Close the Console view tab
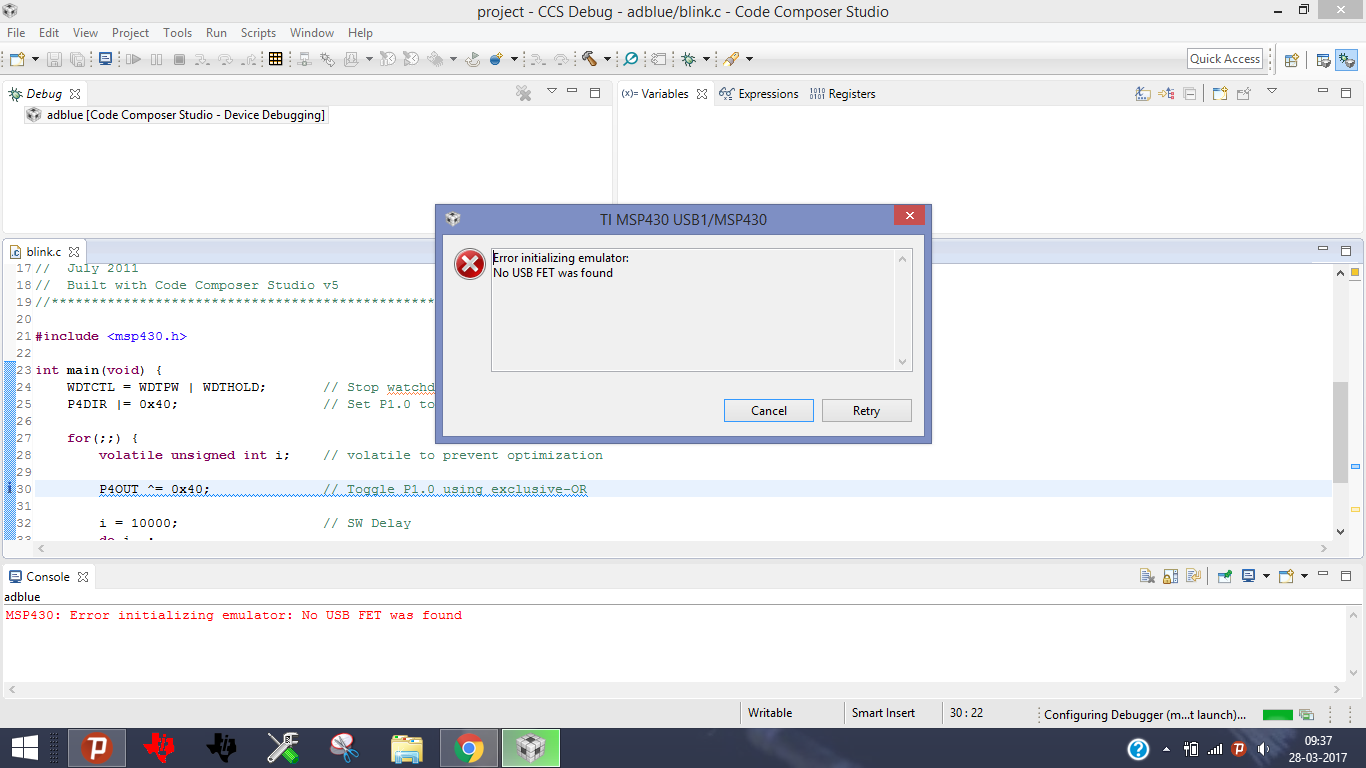Image resolution: width=1366 pixels, height=768 pixels. coord(83,577)
